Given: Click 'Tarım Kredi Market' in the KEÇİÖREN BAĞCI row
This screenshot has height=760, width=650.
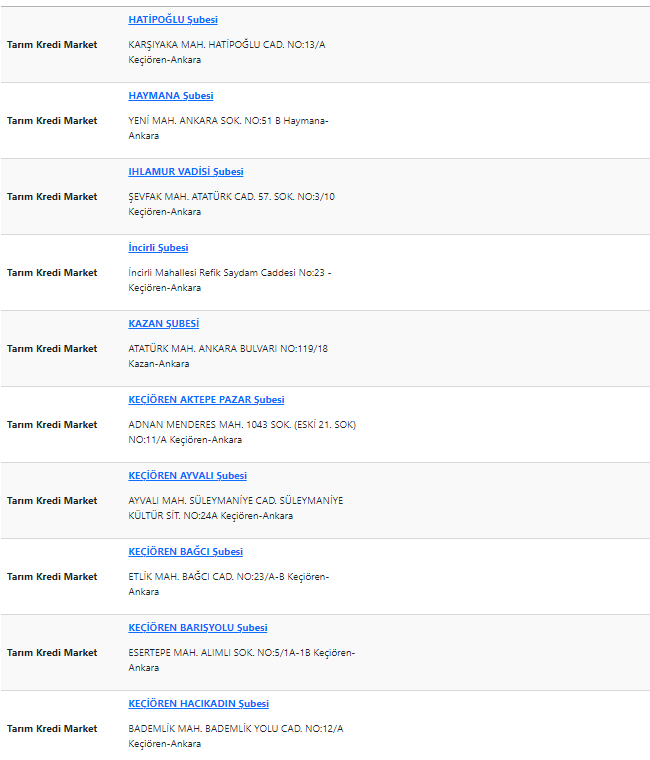Looking at the screenshot, I should click(52, 577).
